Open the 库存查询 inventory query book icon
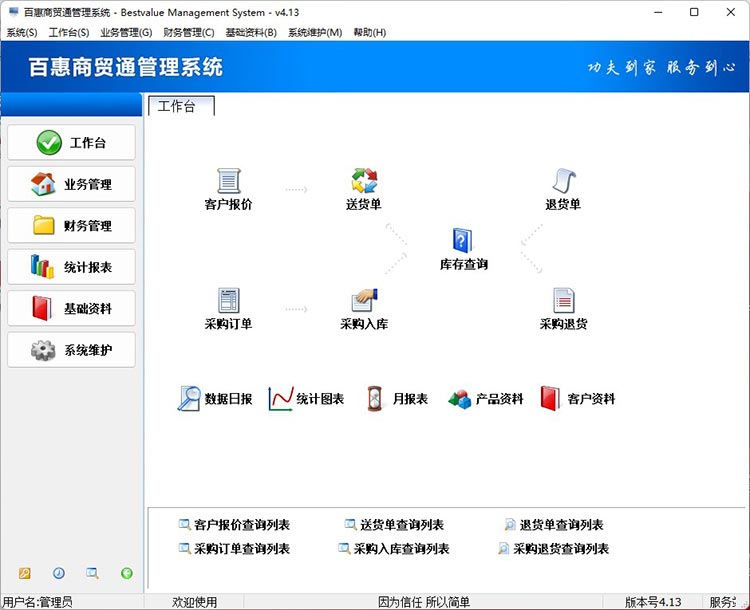 pyautogui.click(x=463, y=241)
